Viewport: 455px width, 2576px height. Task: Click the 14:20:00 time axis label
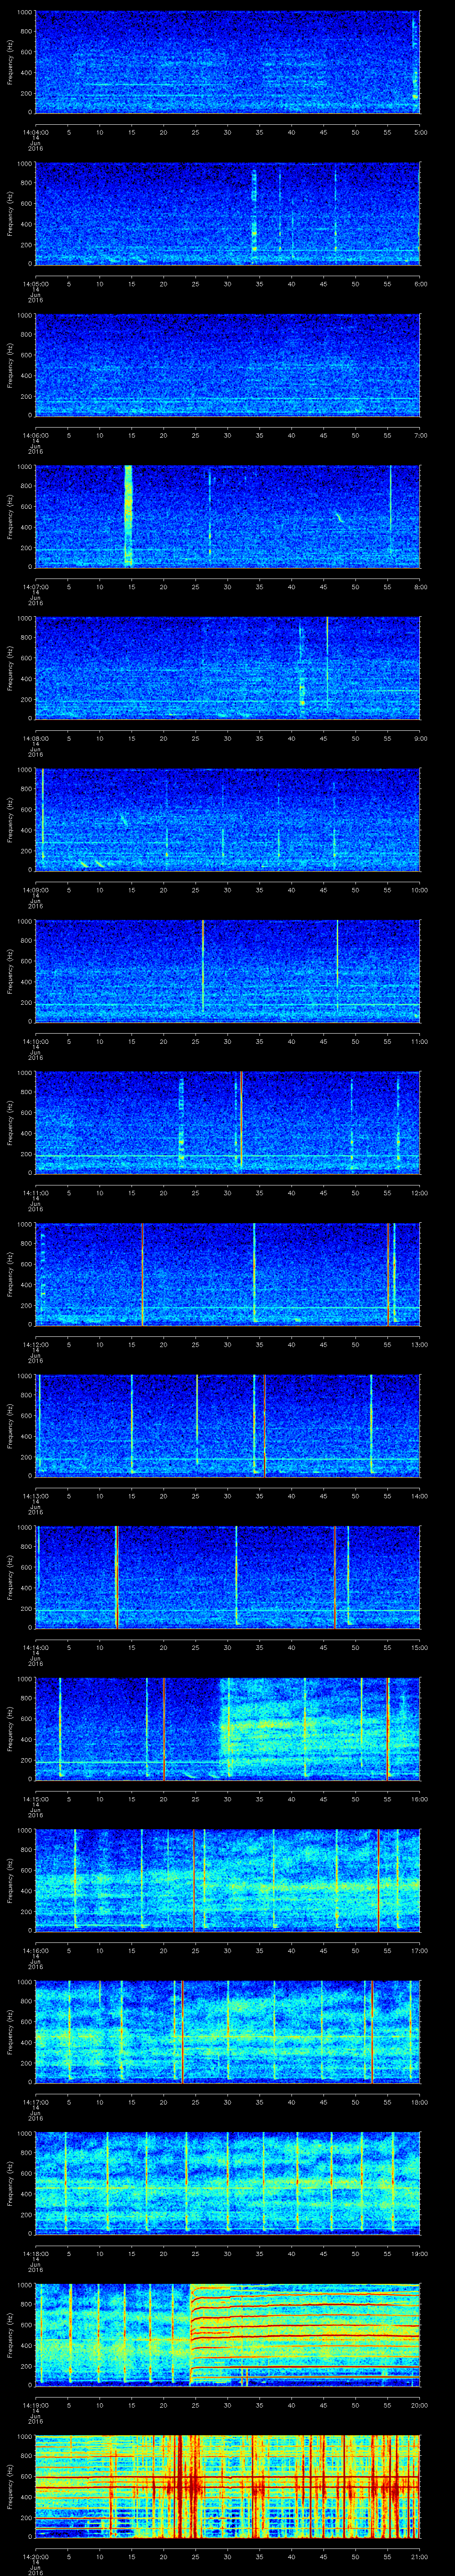pos(36,2556)
